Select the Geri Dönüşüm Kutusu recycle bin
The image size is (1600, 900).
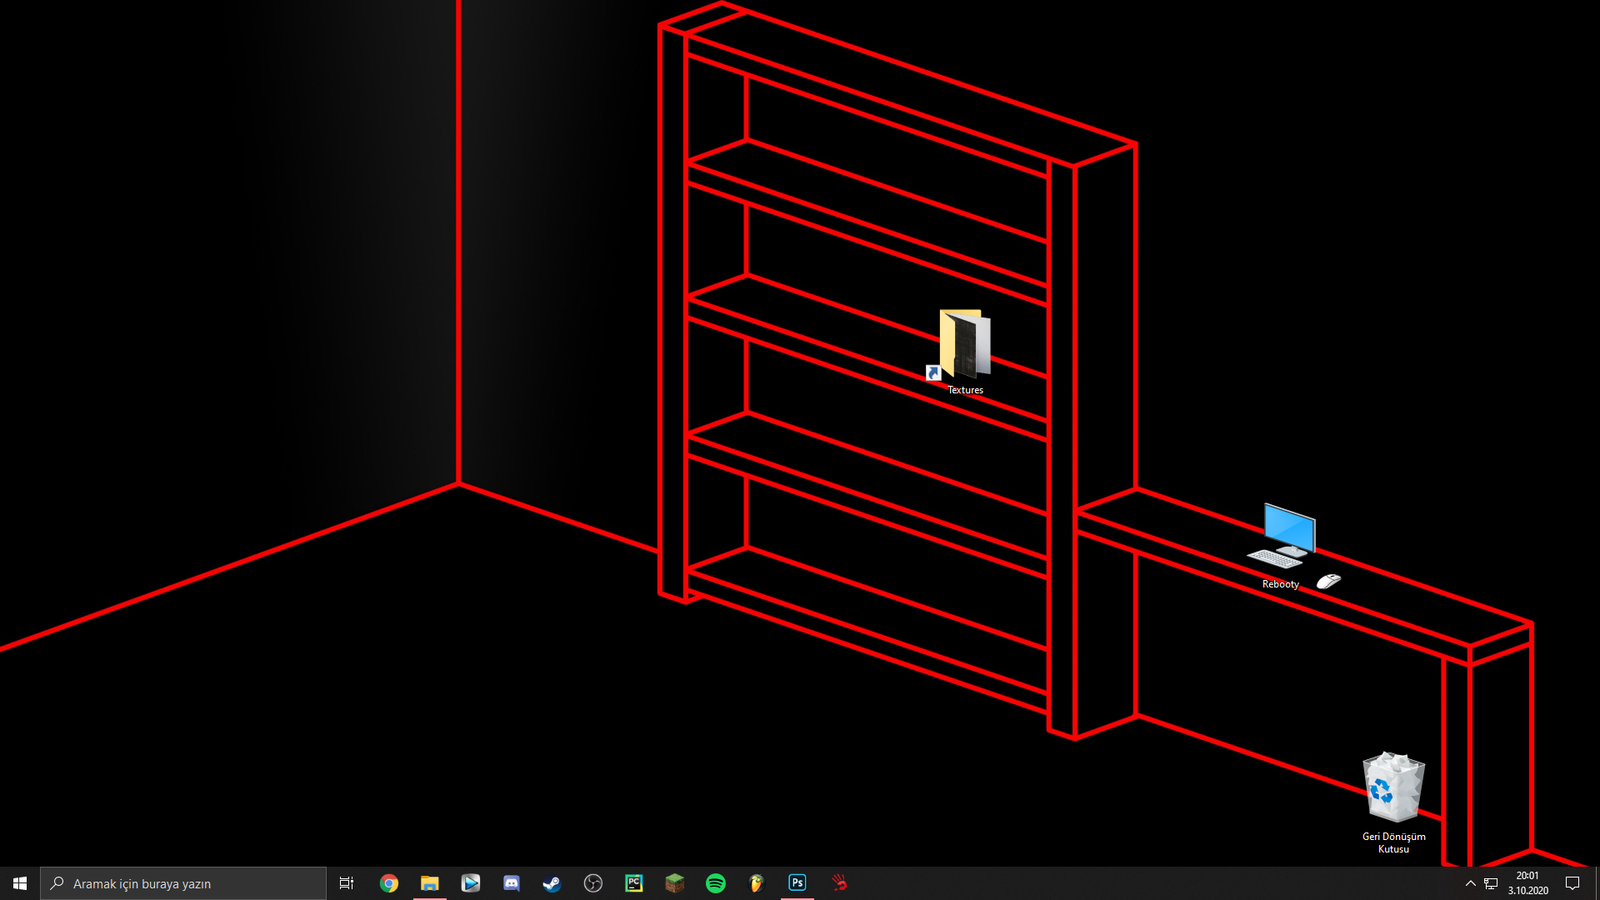(x=1393, y=789)
